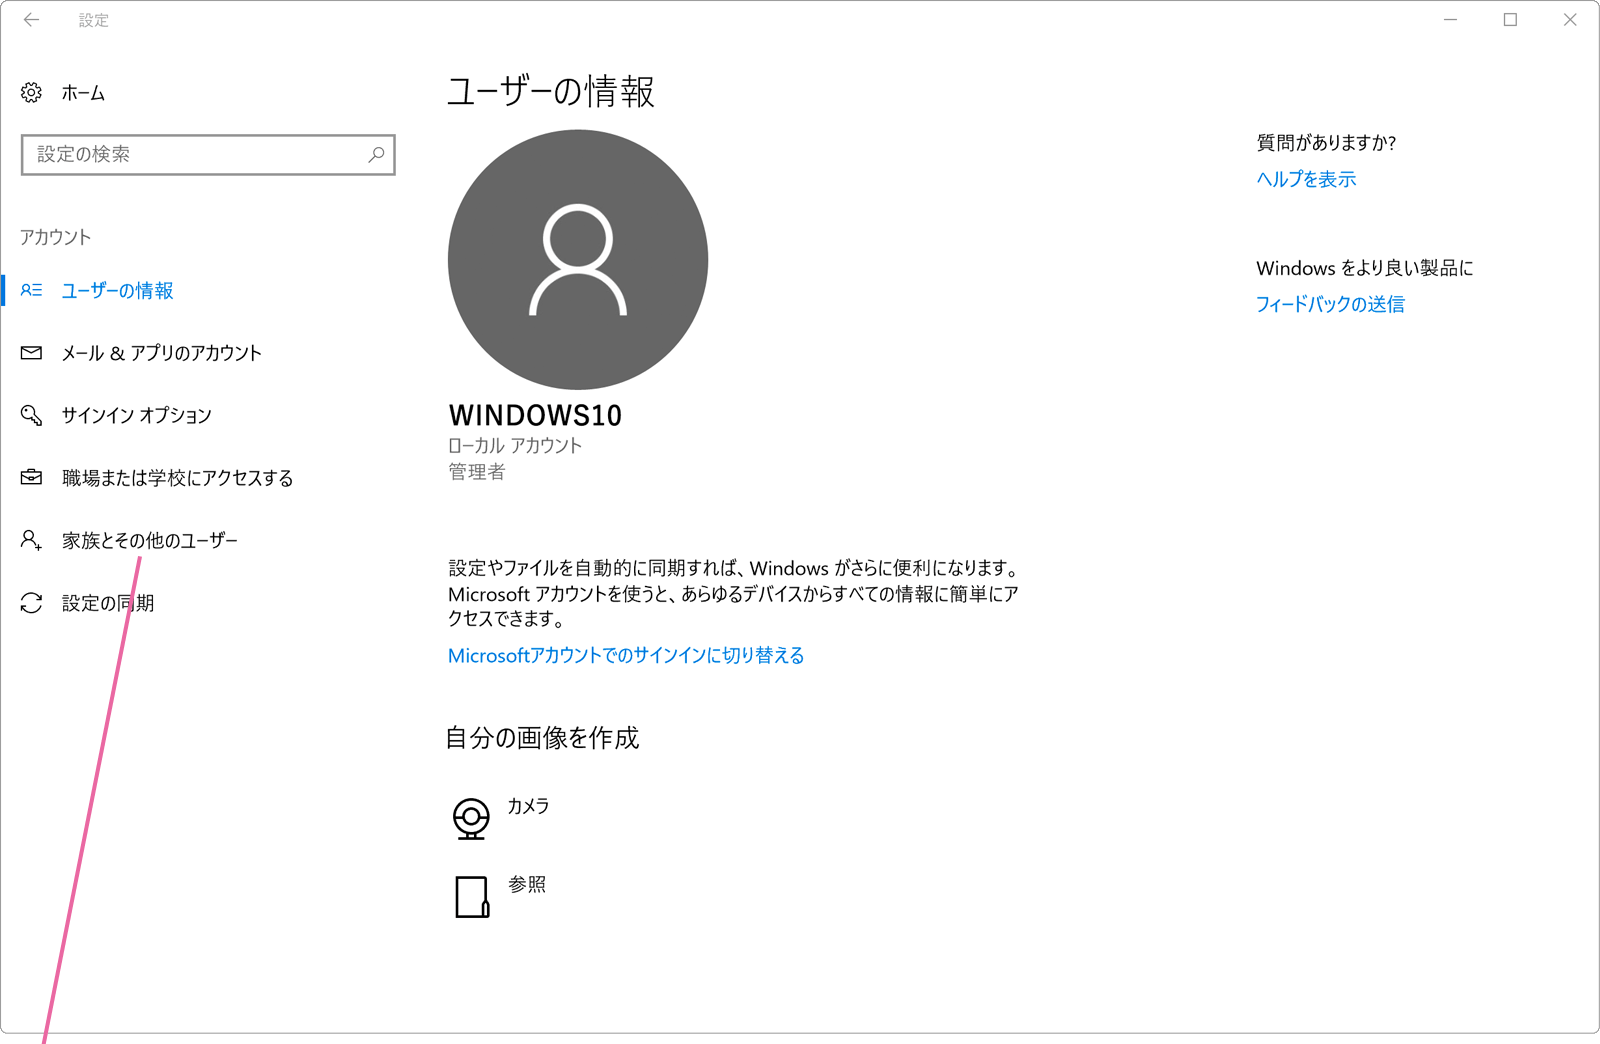Click the back arrow icon

(32, 20)
